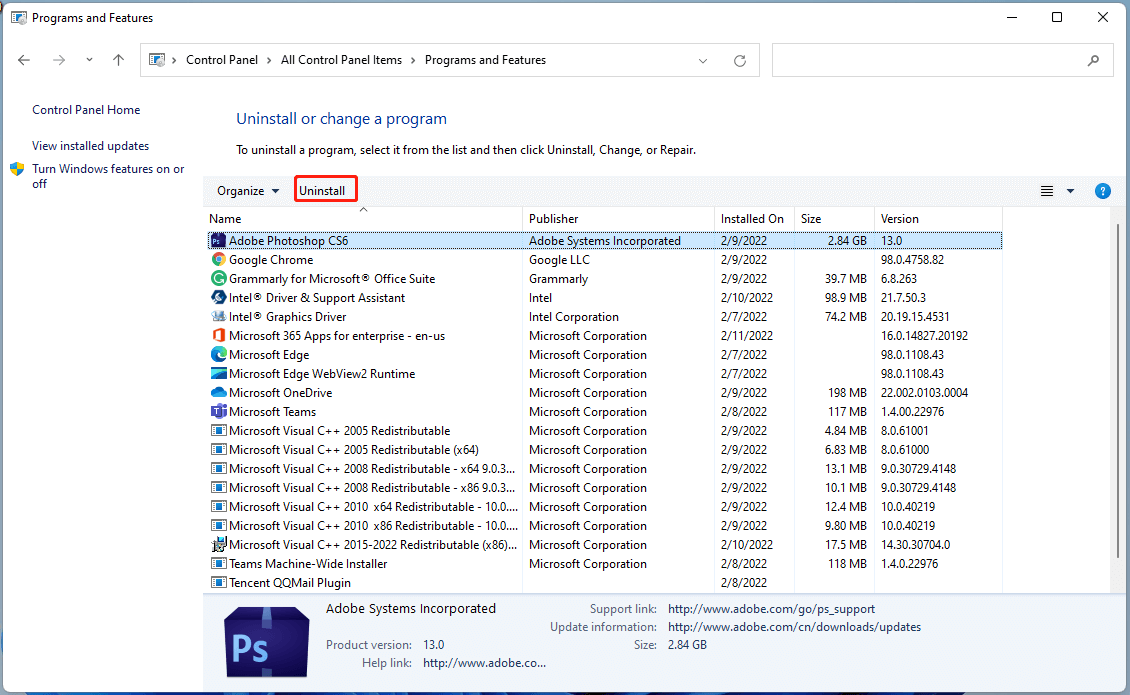This screenshot has width=1130, height=695.
Task: Click the Microsoft Teams icon
Action: pos(218,412)
